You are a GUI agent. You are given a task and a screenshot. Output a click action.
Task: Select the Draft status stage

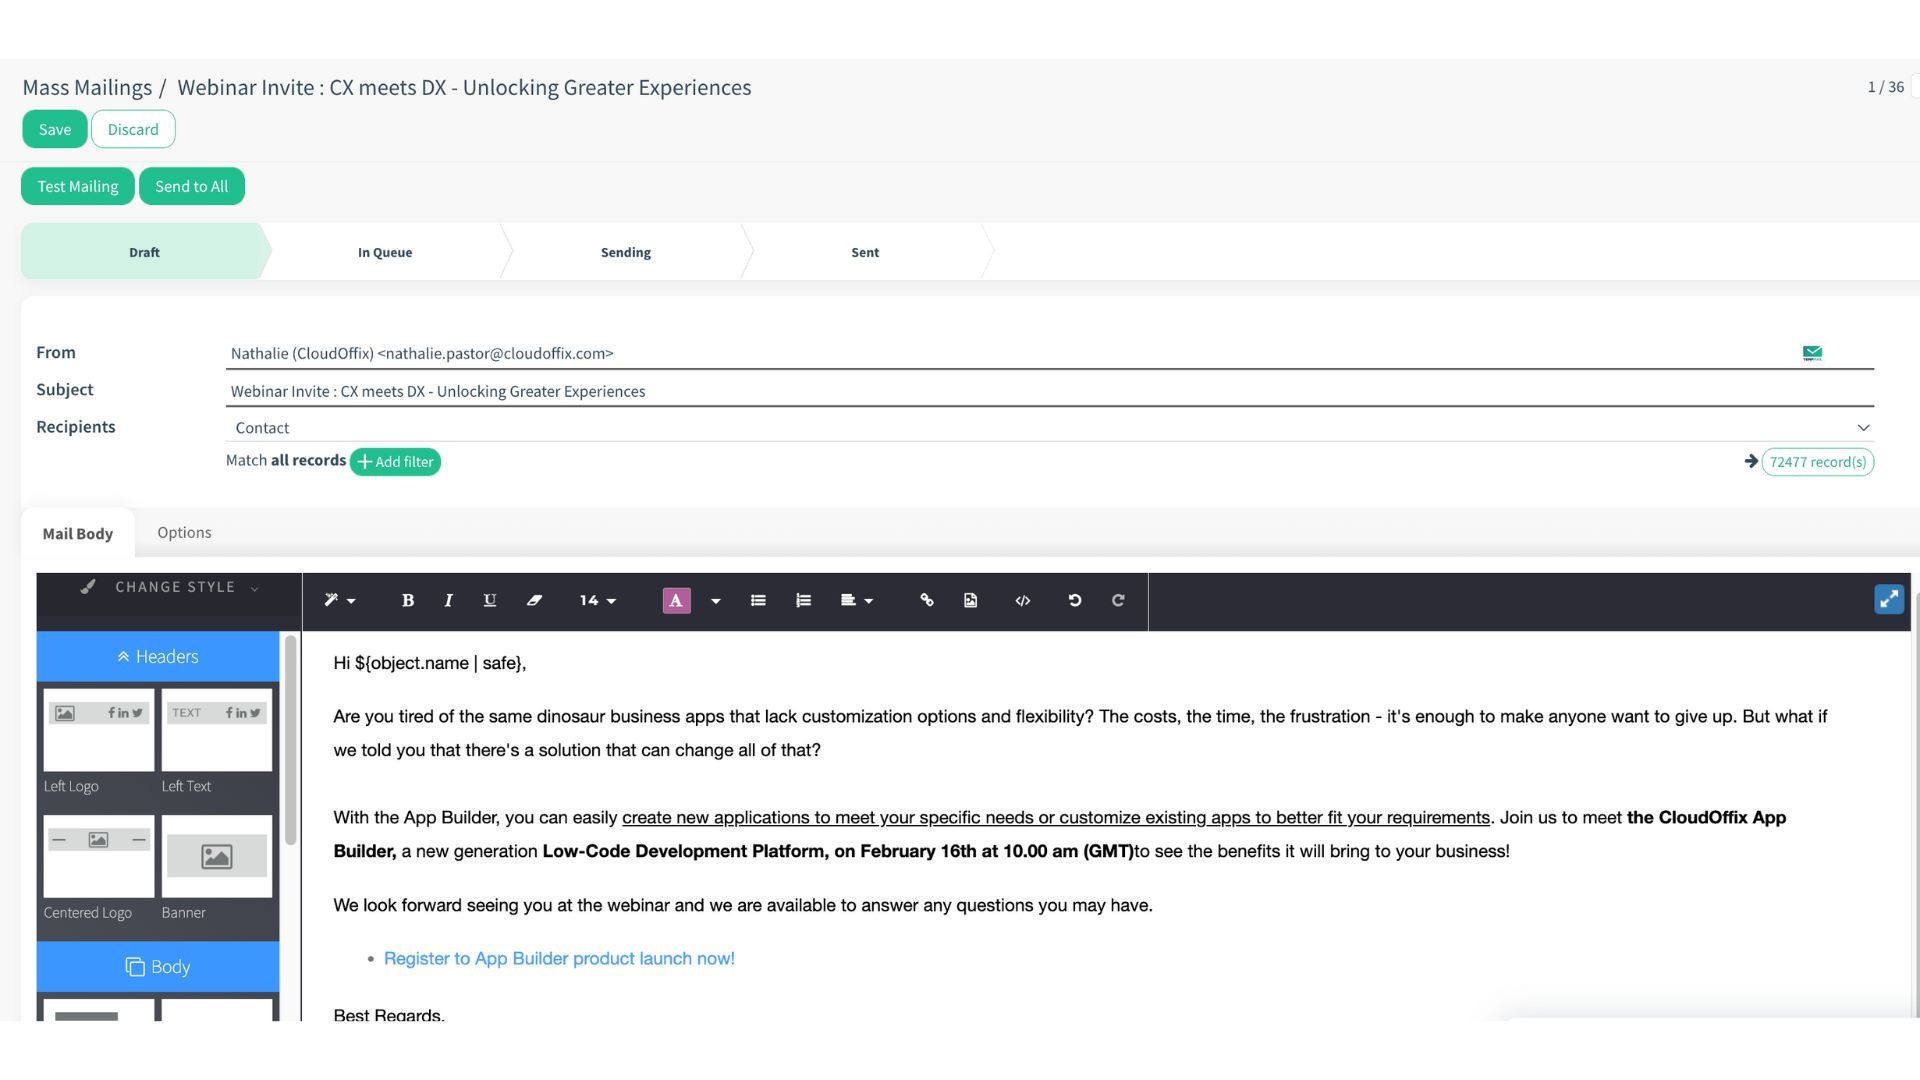(x=144, y=252)
